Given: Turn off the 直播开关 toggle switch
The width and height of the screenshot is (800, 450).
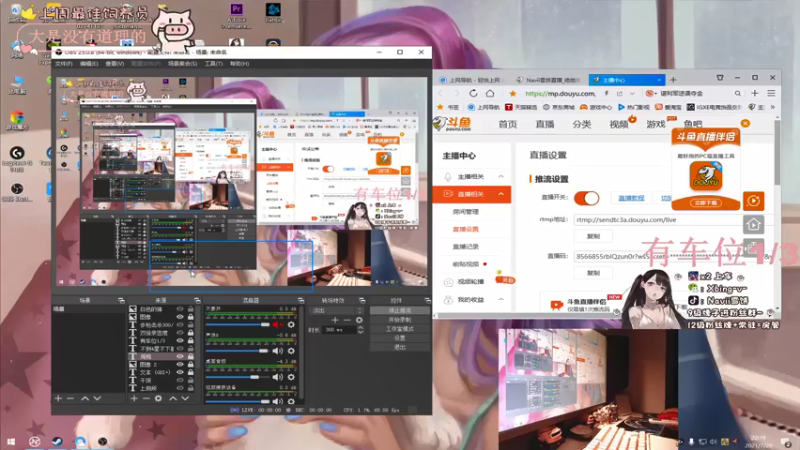Looking at the screenshot, I should pyautogui.click(x=586, y=198).
